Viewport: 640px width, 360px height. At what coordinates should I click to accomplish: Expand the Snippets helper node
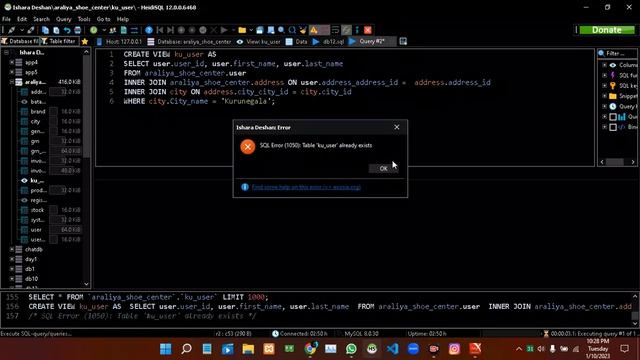click(604, 96)
